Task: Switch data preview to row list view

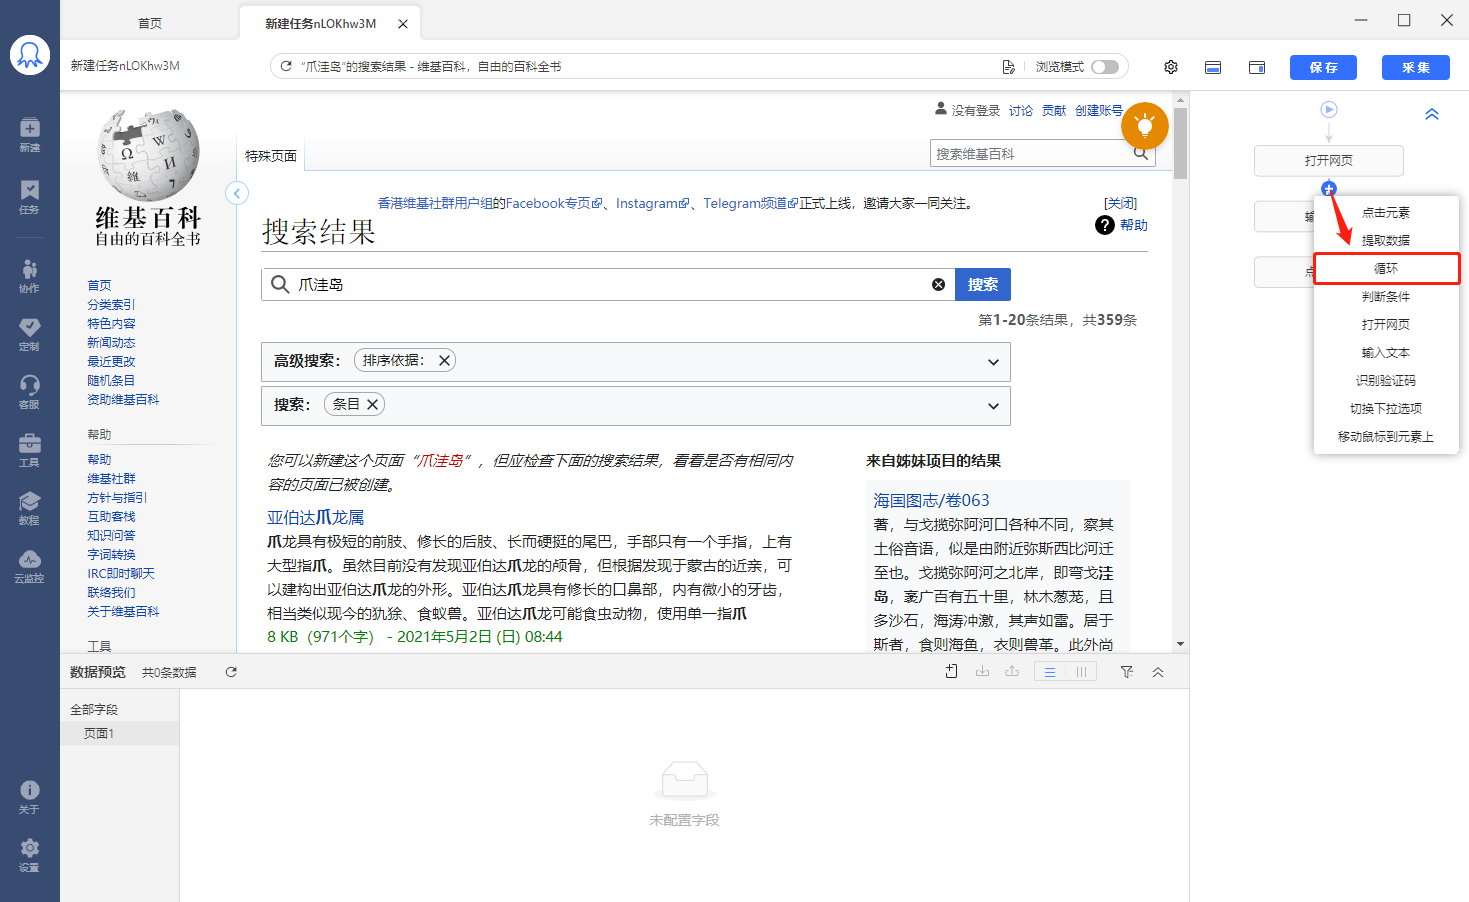Action: 1050,672
